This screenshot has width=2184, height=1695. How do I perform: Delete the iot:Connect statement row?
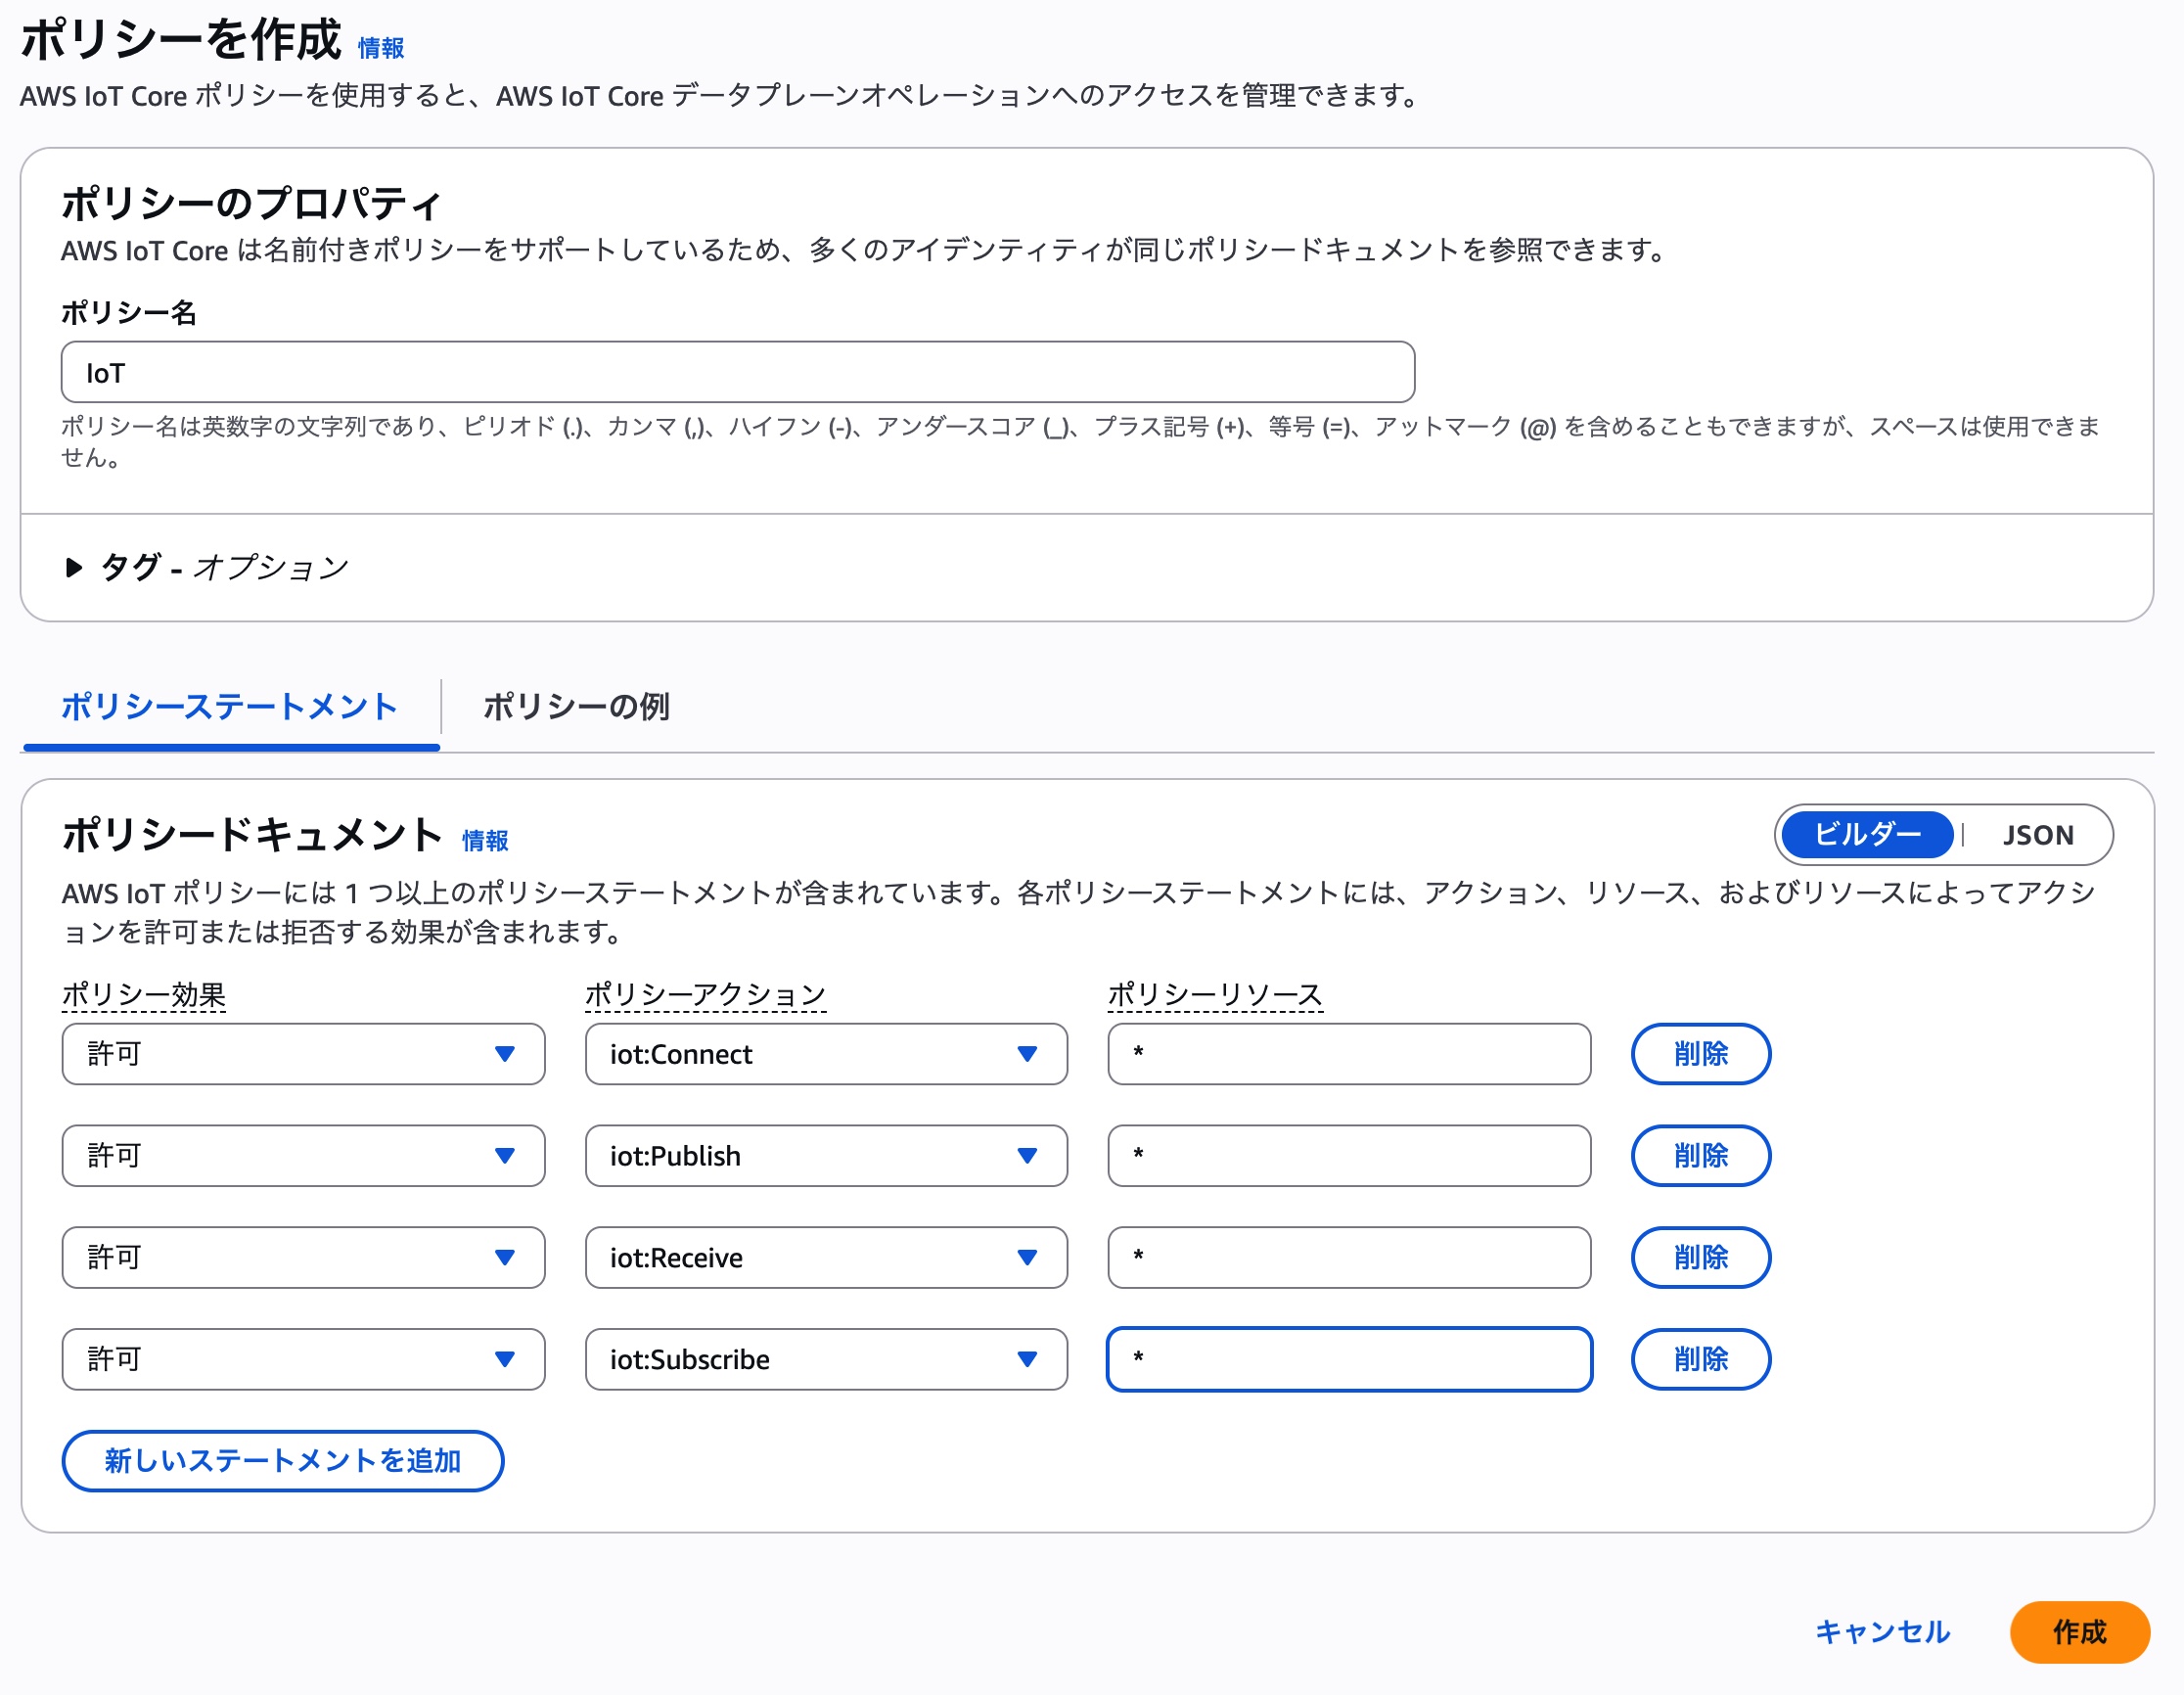tap(1700, 1054)
